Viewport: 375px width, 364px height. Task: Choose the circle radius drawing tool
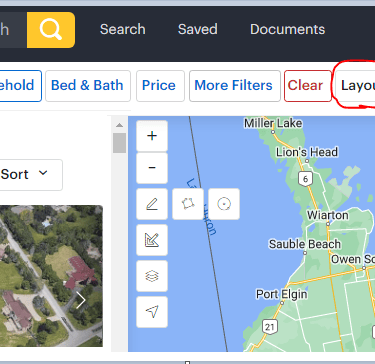click(224, 204)
